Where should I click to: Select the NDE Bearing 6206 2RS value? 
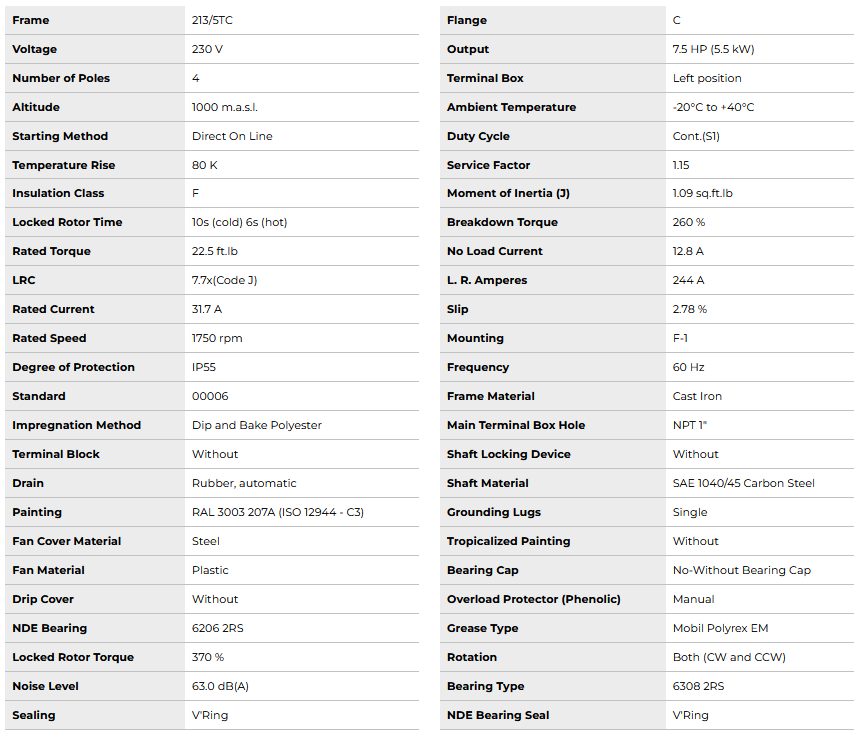pyautogui.click(x=221, y=628)
